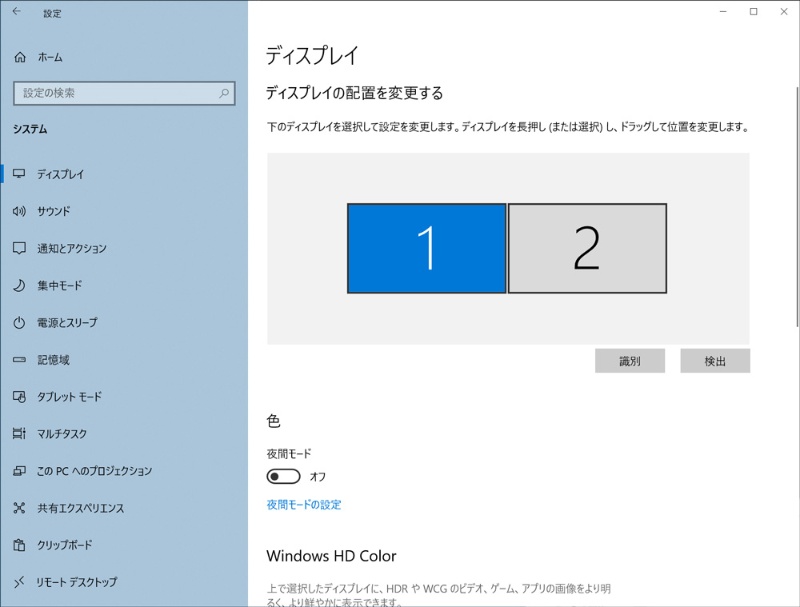Select display 2 in arrangement
800x607 pixels.
pos(587,248)
